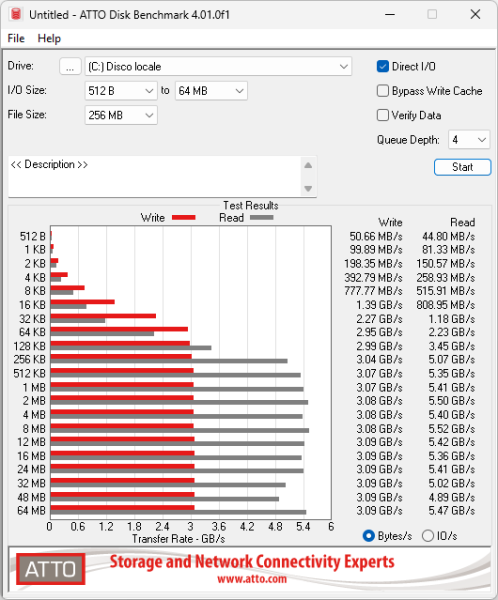498x600 pixels.
Task: Enable the Verify Data checkbox
Action: coord(383,115)
